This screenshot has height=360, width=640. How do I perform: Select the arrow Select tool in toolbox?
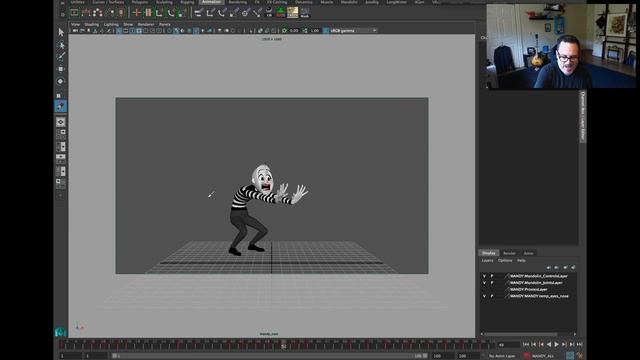61,32
